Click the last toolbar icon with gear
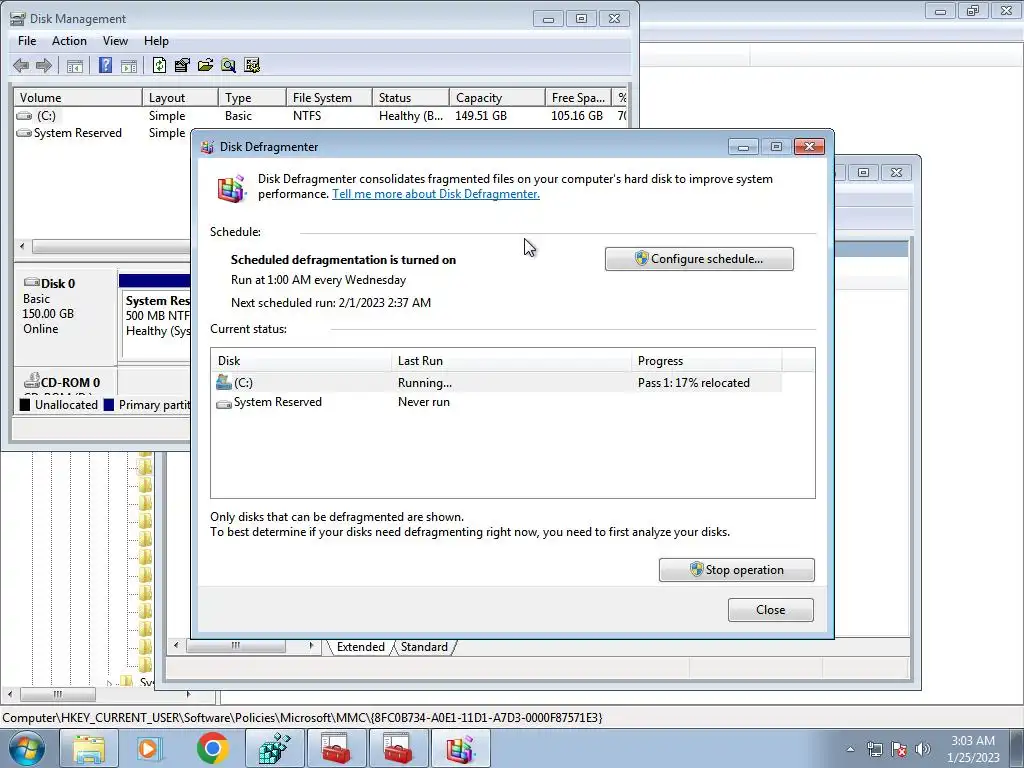The image size is (1024, 768). point(252,65)
